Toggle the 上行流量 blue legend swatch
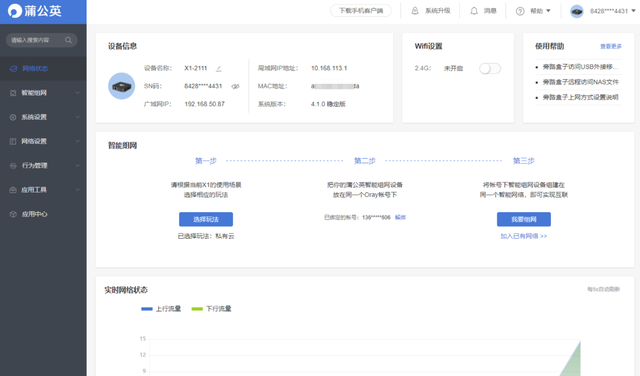This screenshot has height=376, width=640. pyautogui.click(x=147, y=309)
